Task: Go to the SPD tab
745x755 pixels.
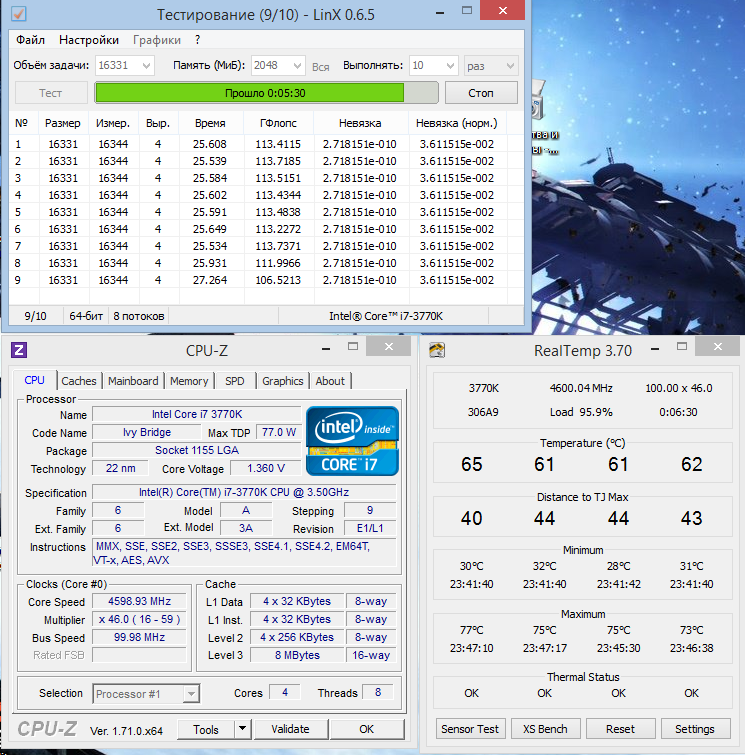Action: click(x=234, y=381)
